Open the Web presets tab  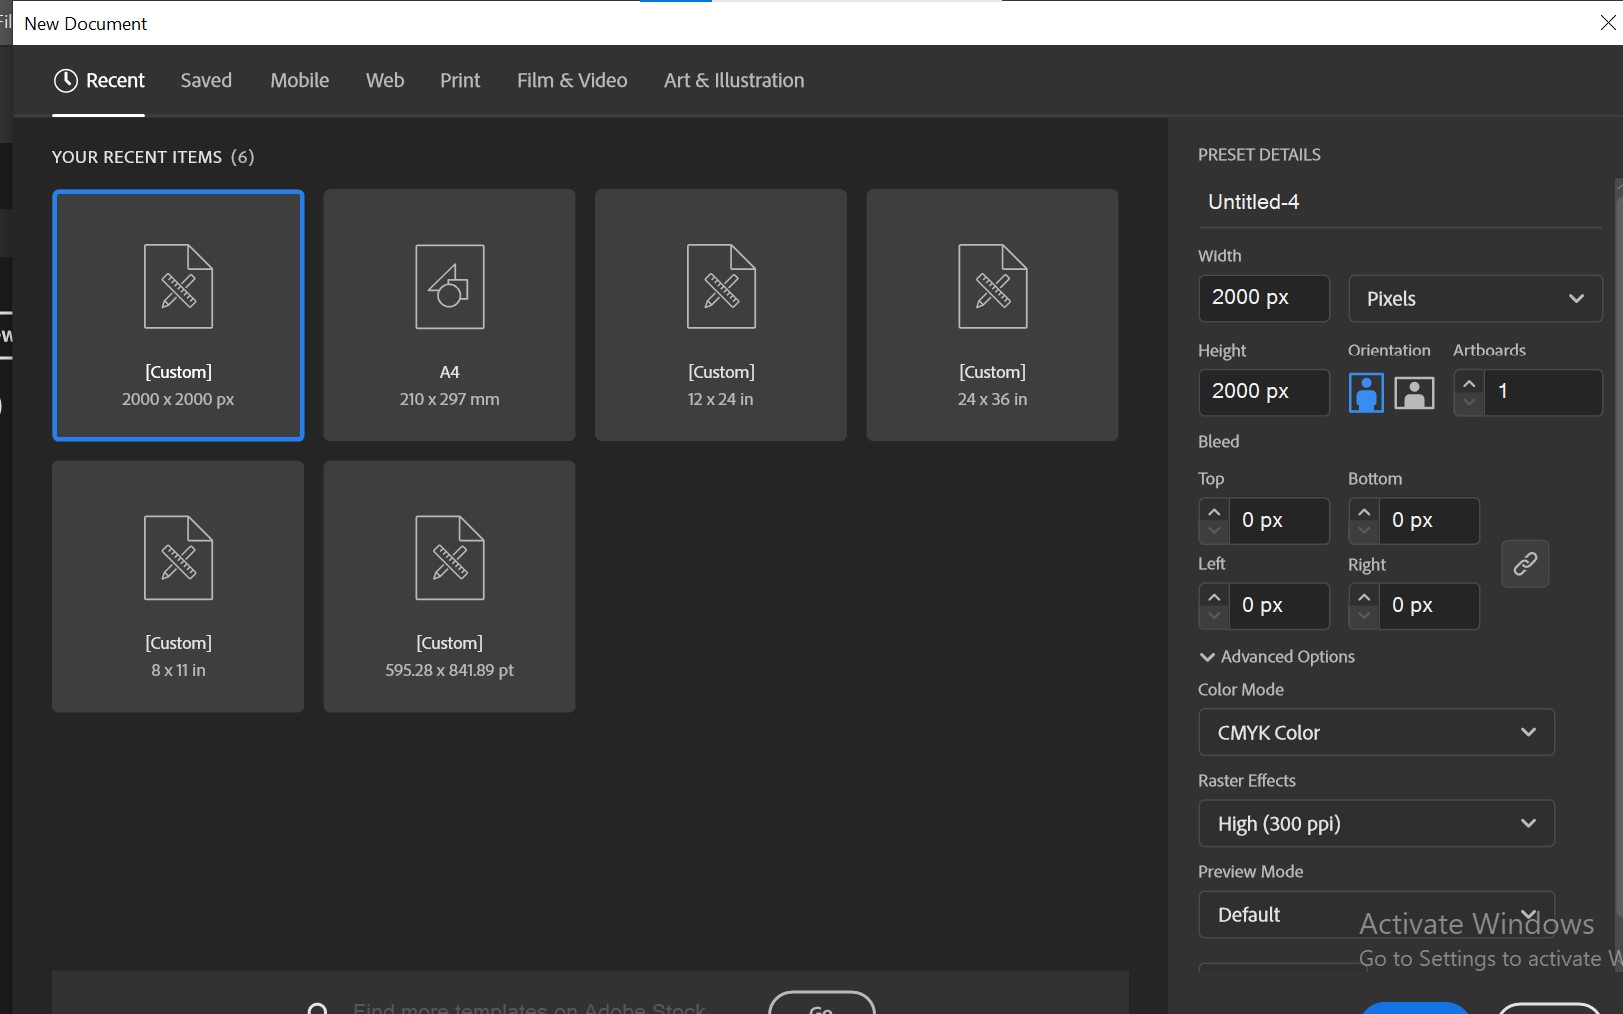385,80
